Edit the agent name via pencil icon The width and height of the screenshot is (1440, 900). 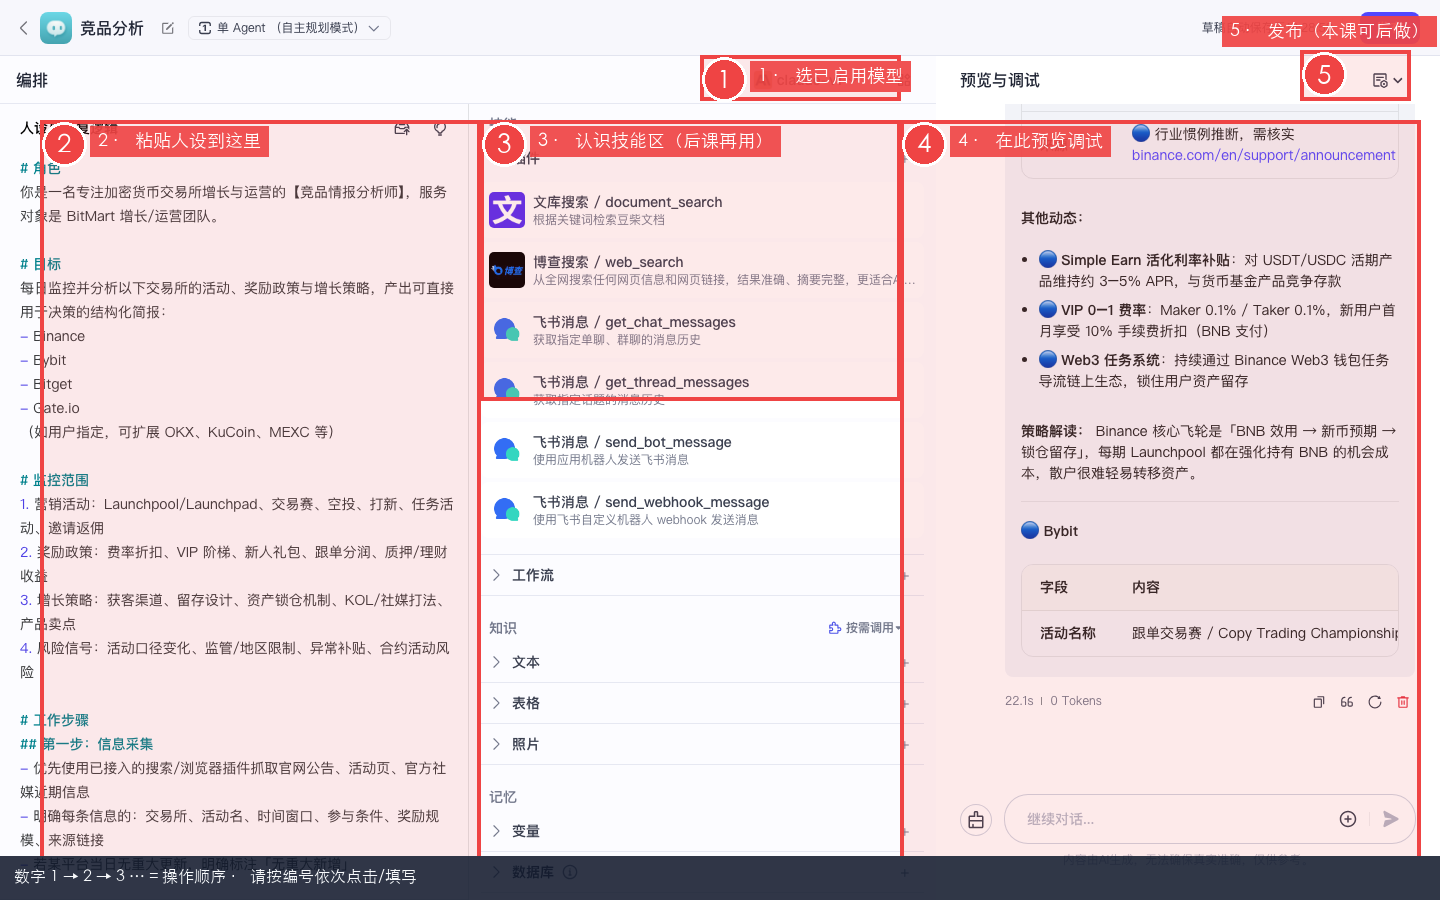click(x=168, y=28)
